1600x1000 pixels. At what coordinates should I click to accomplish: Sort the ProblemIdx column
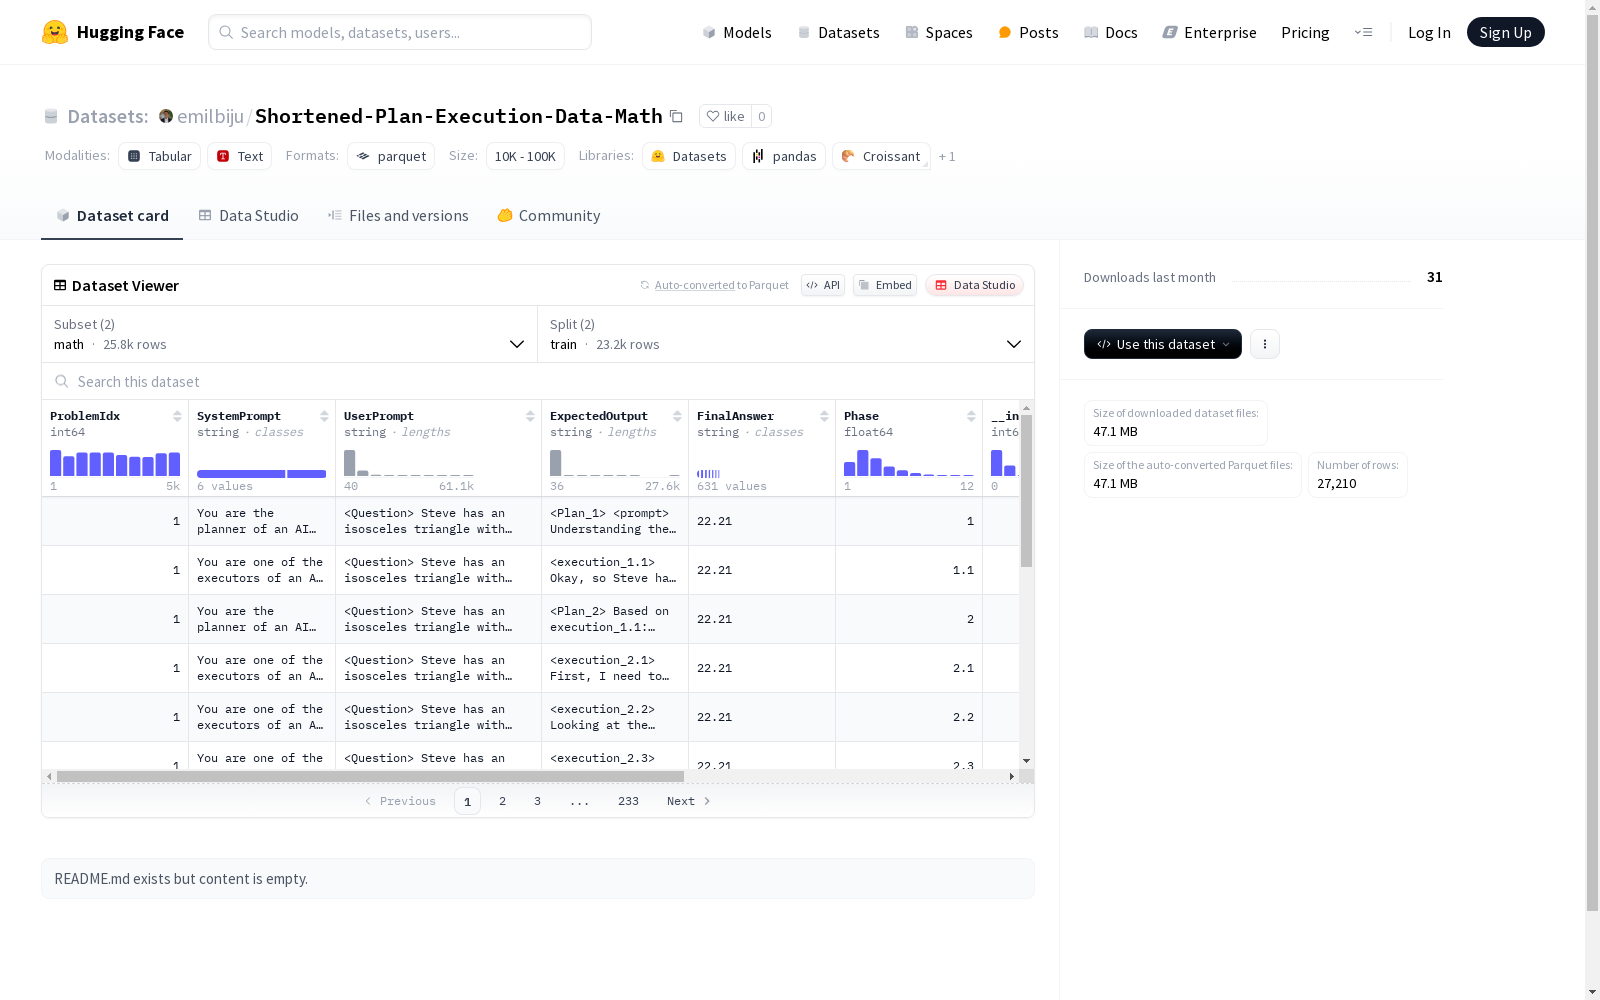tap(177, 416)
